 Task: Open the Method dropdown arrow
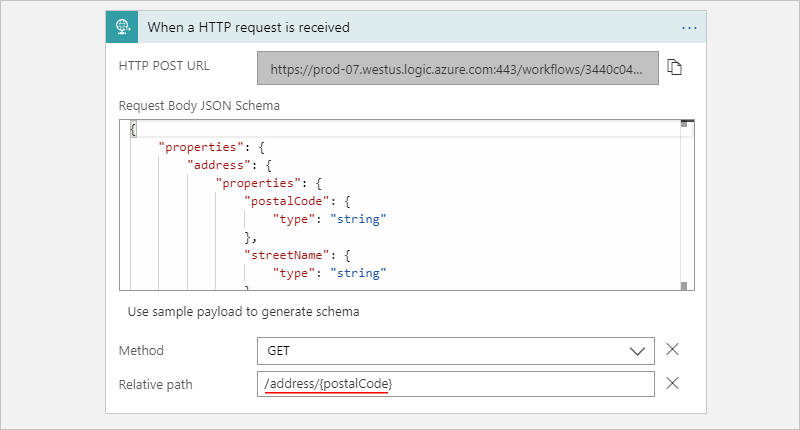coord(637,351)
